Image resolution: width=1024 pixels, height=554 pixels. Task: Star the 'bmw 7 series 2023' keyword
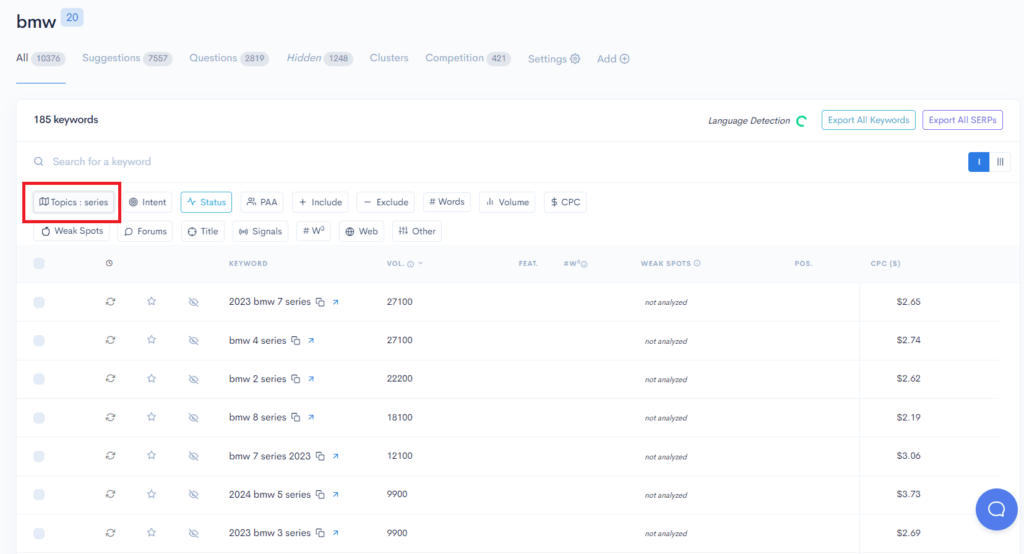[152, 455]
